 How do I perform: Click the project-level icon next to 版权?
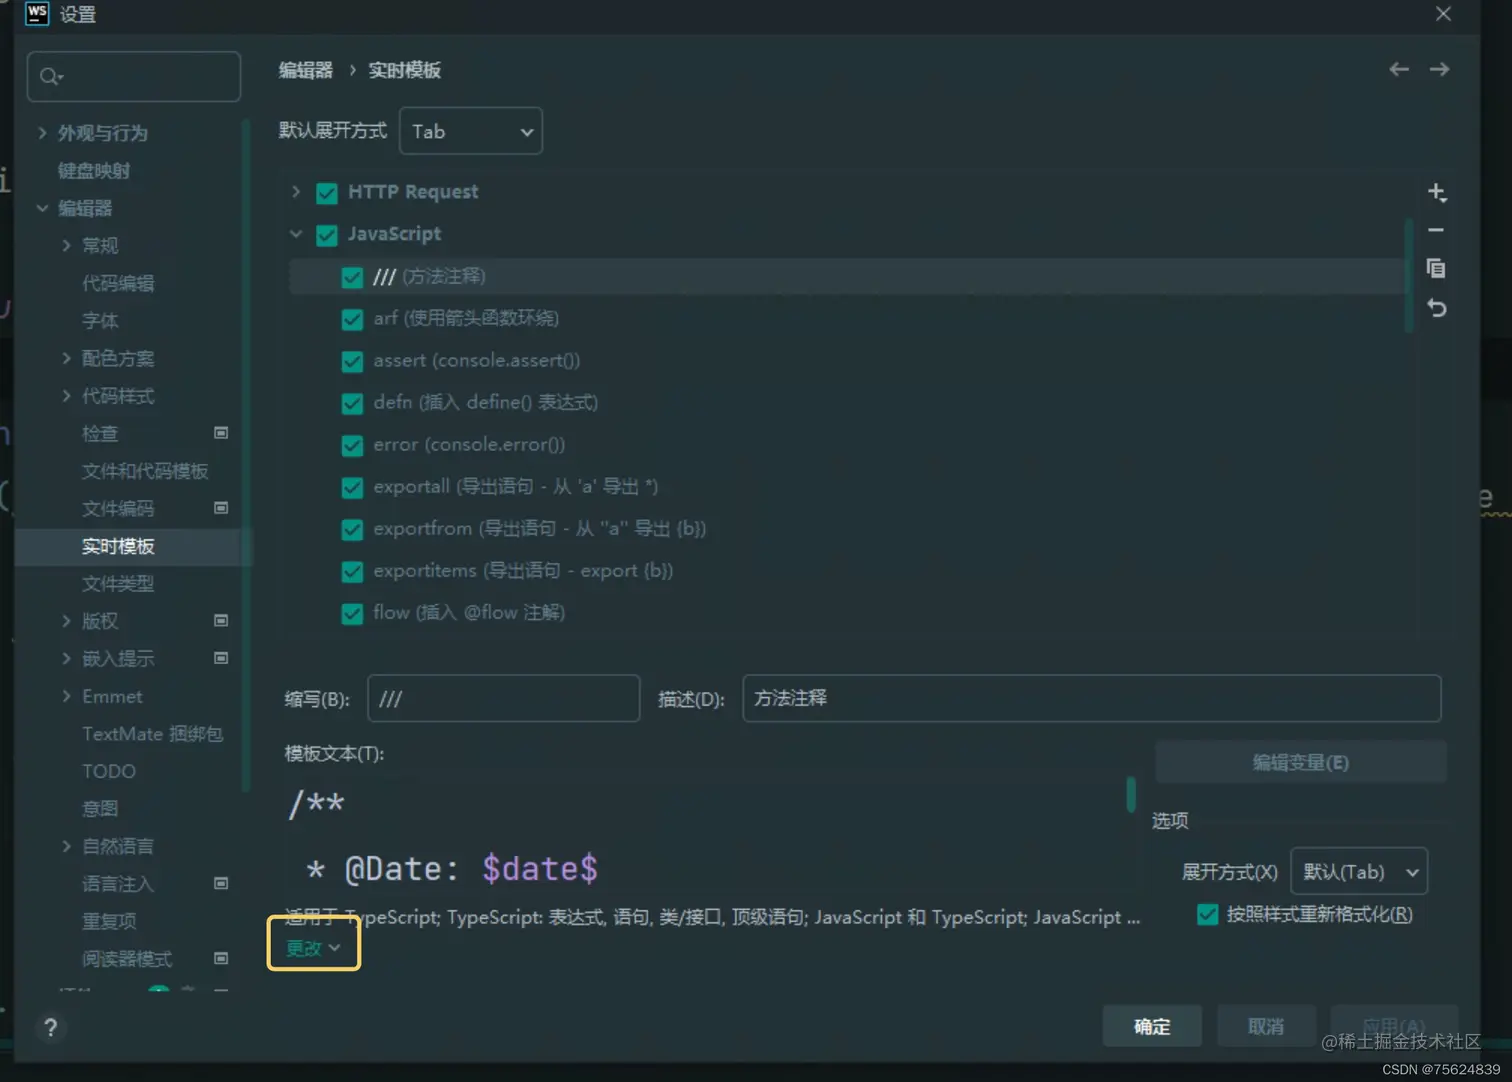coord(221,620)
